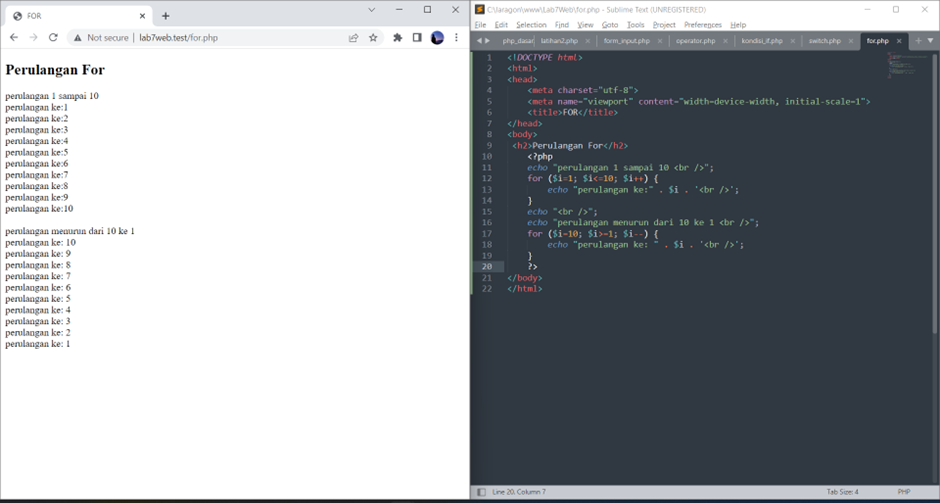Open Sublime Text Preferences menu
940x503 pixels.
[x=703, y=25]
